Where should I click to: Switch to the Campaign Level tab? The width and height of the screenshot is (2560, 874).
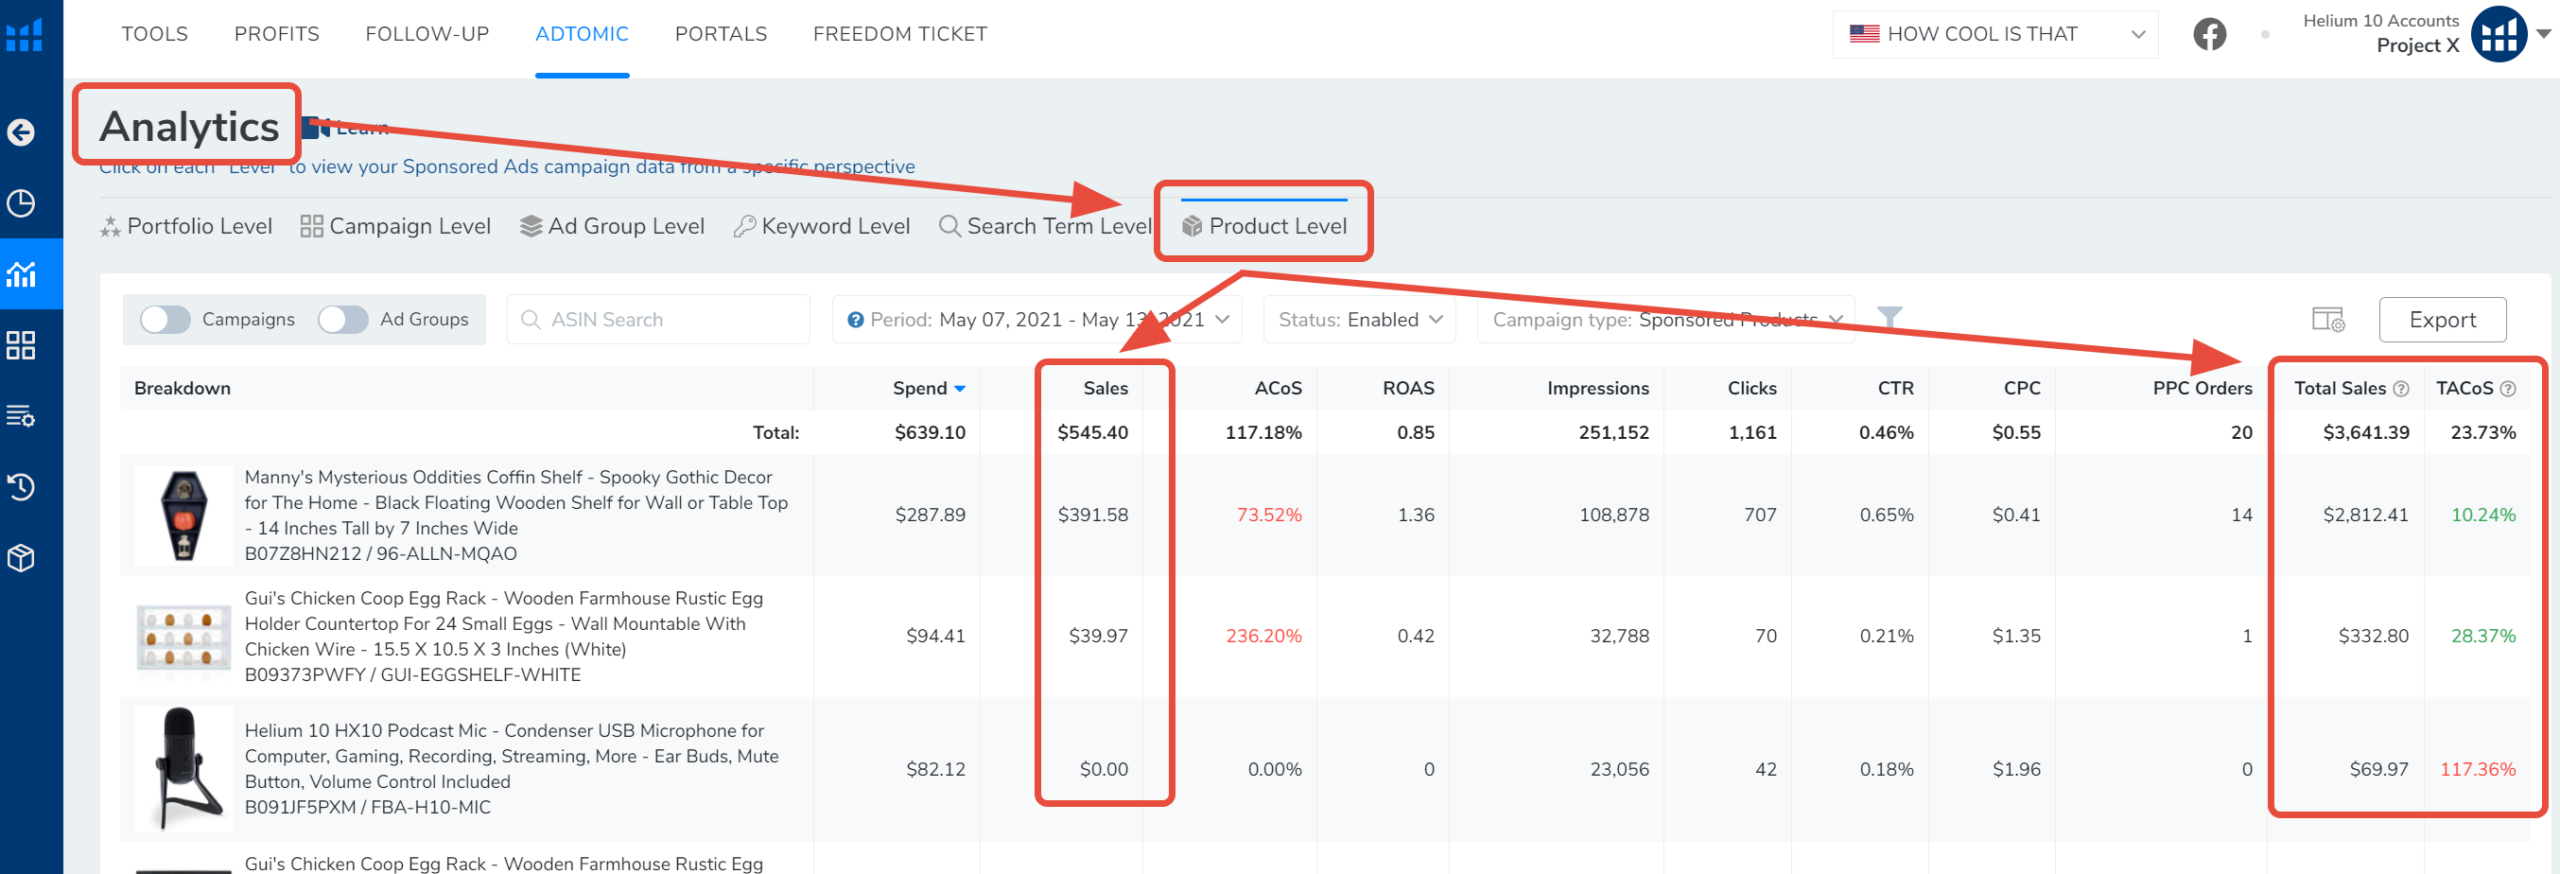396,226
